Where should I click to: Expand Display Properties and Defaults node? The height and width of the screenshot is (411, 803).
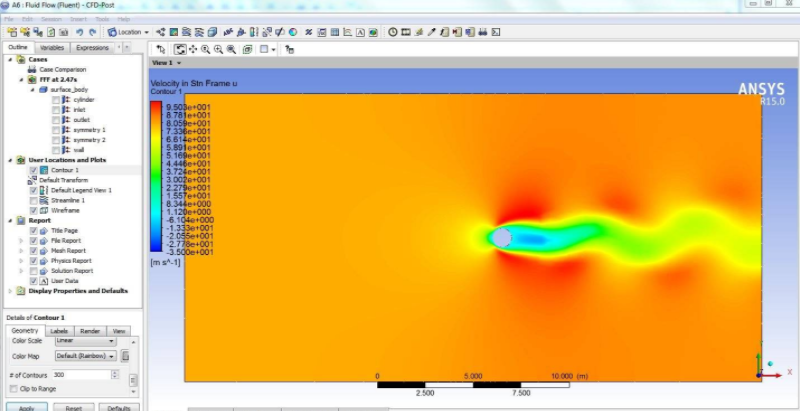(x=9, y=291)
